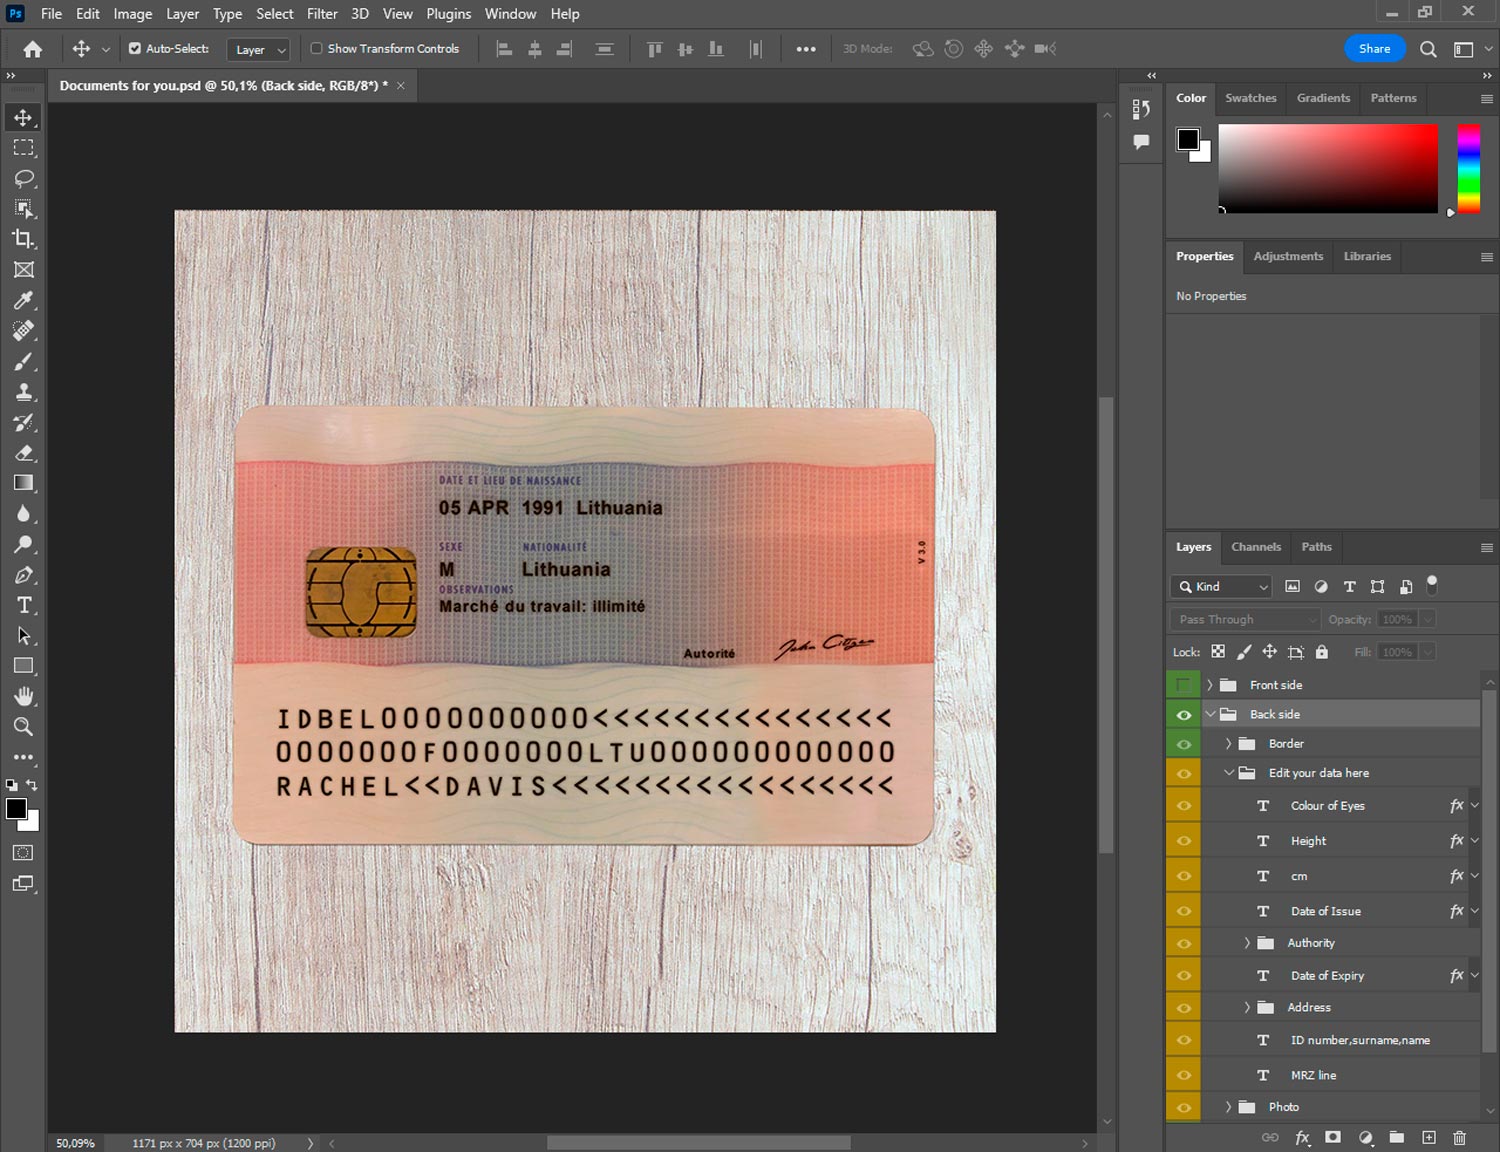
Task: Switch to the Zoom tool
Action: click(23, 727)
